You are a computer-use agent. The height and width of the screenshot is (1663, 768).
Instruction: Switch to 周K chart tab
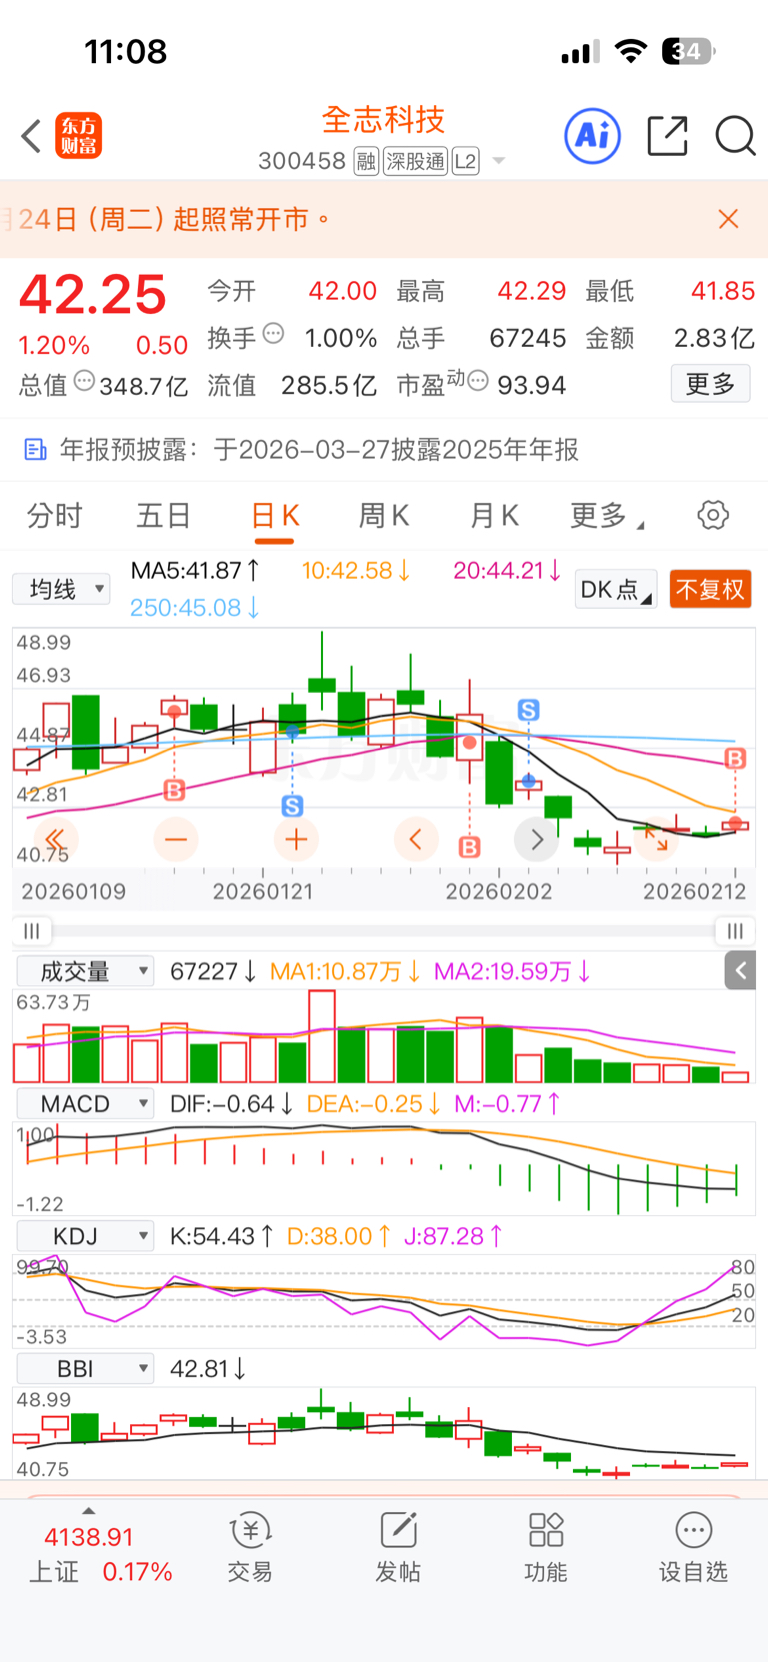click(384, 516)
